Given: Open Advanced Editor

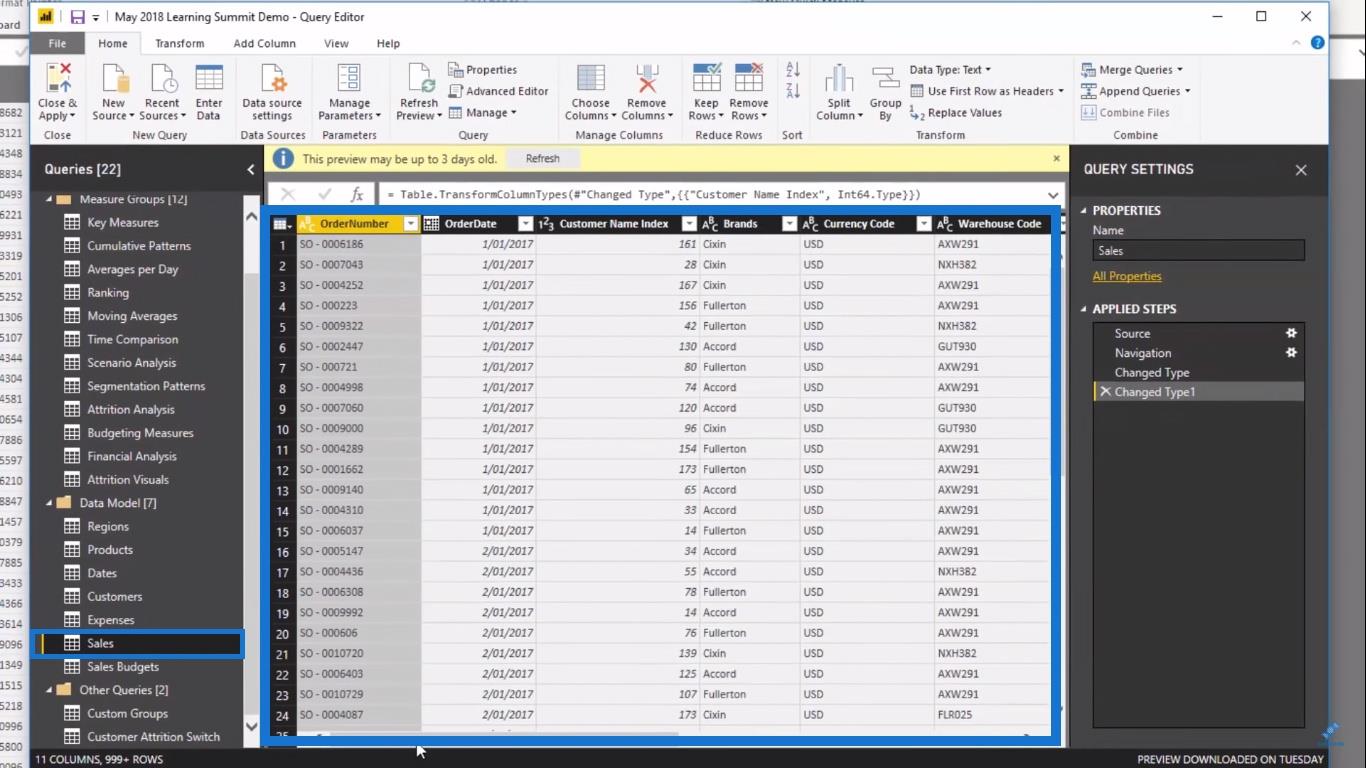Looking at the screenshot, I should tap(498, 91).
